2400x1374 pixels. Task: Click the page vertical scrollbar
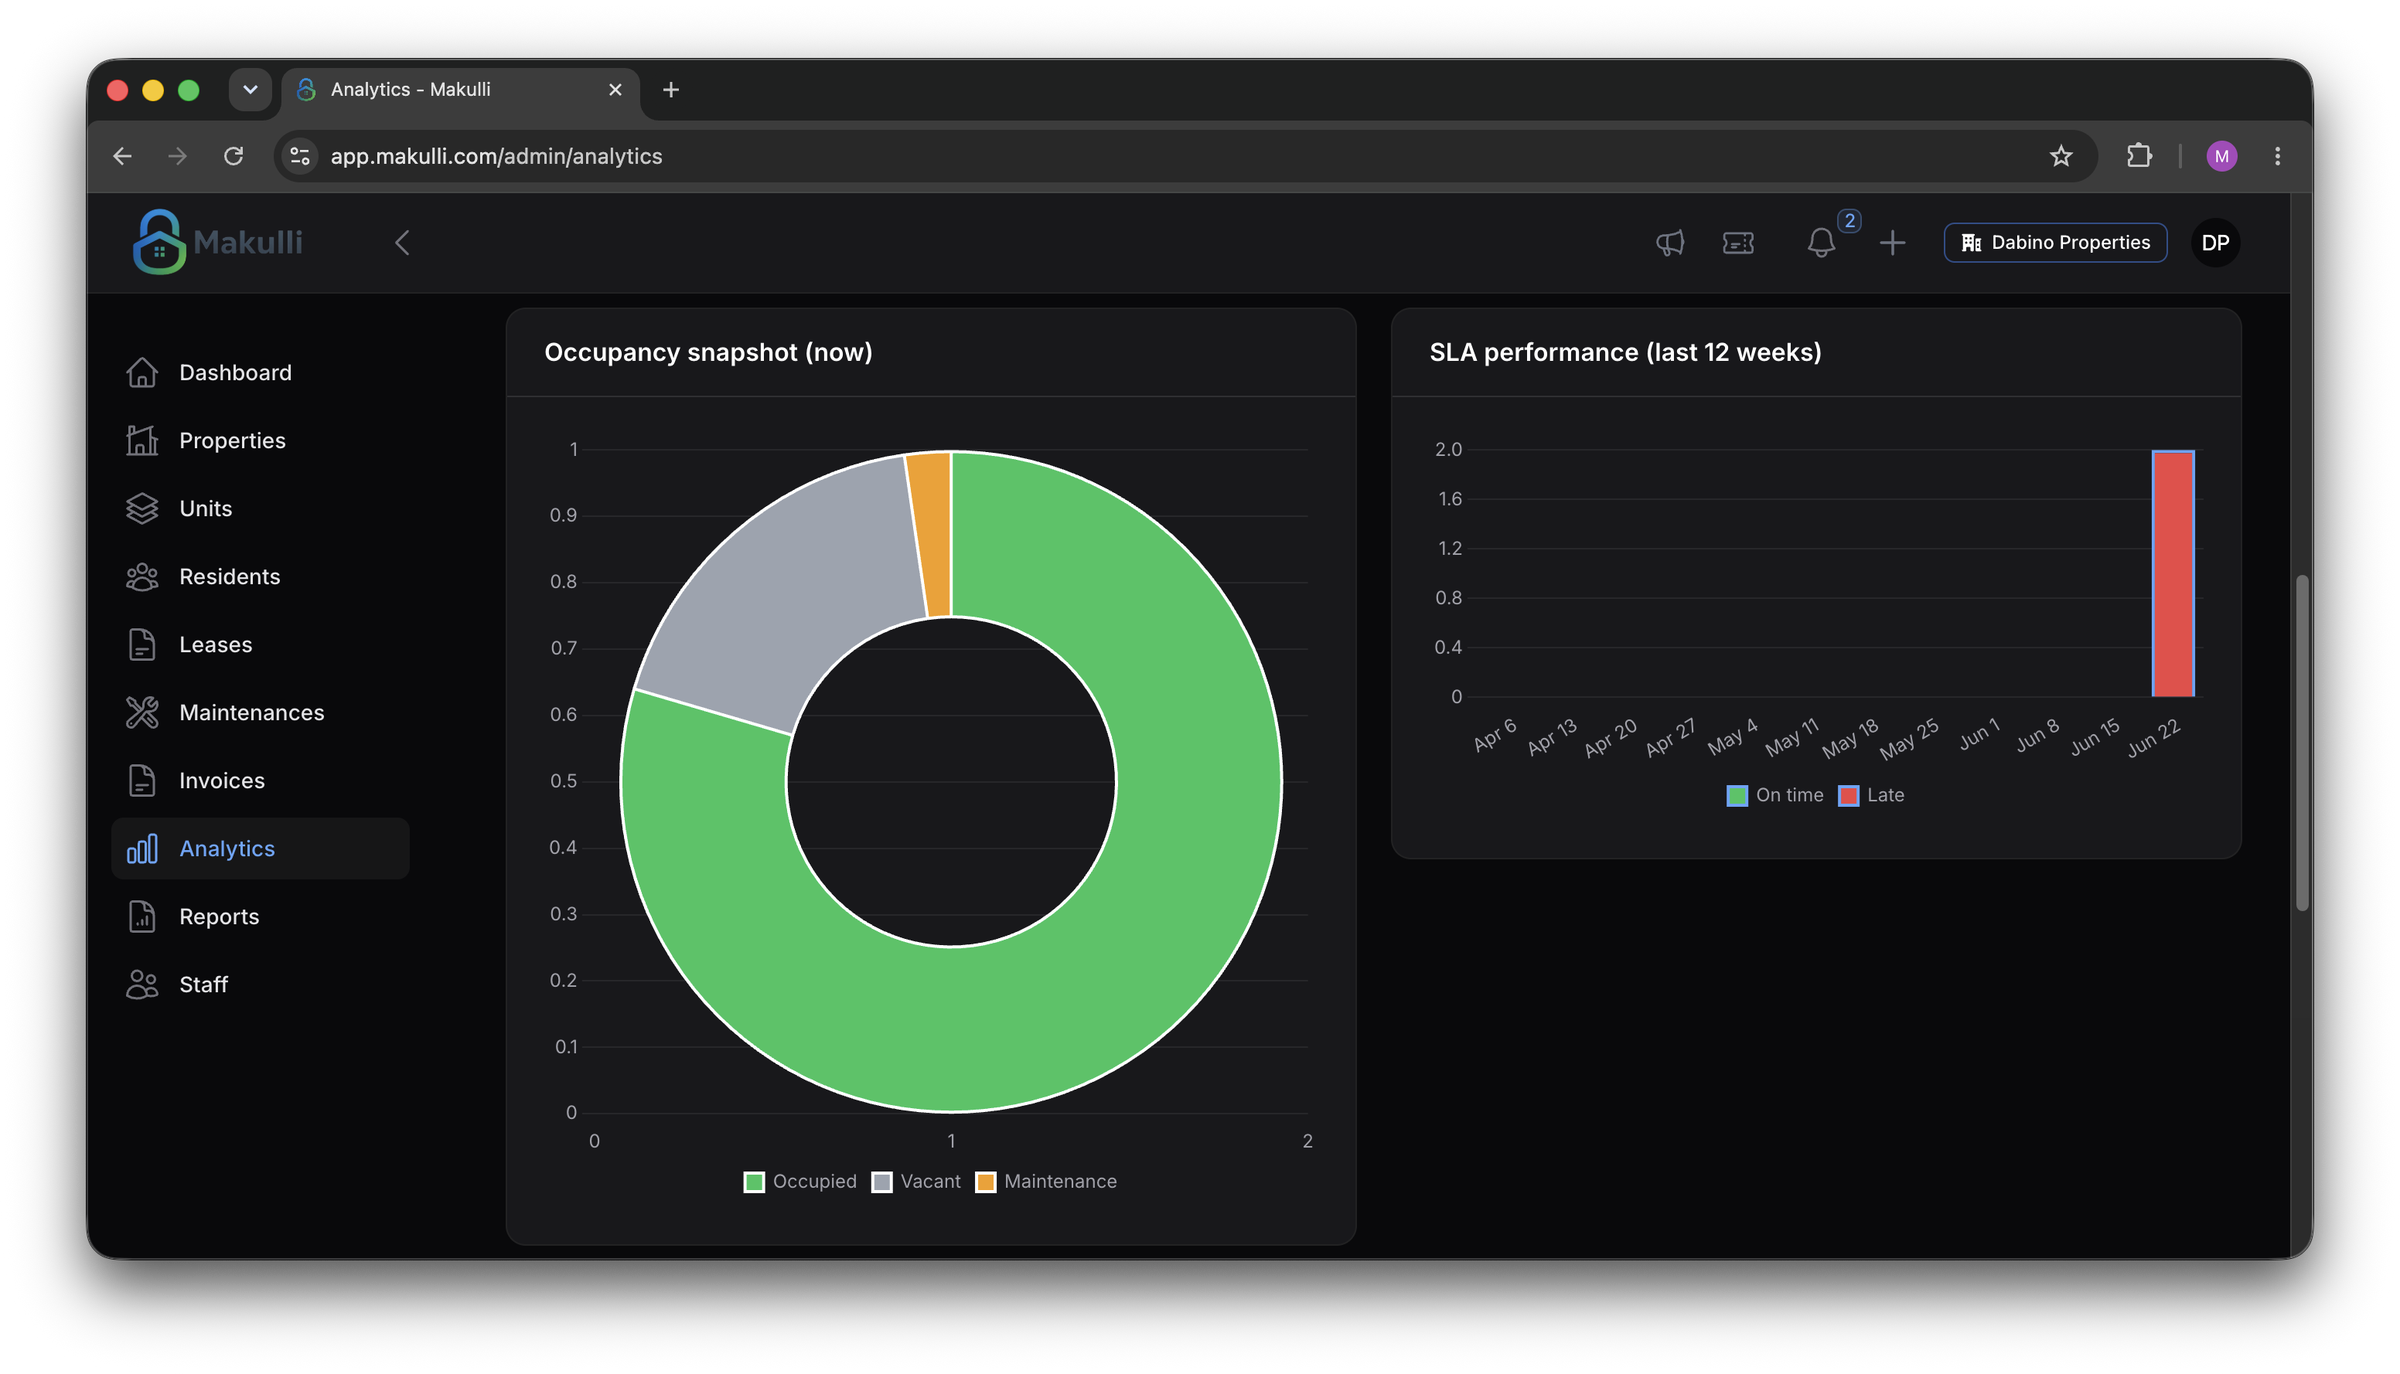click(2302, 742)
